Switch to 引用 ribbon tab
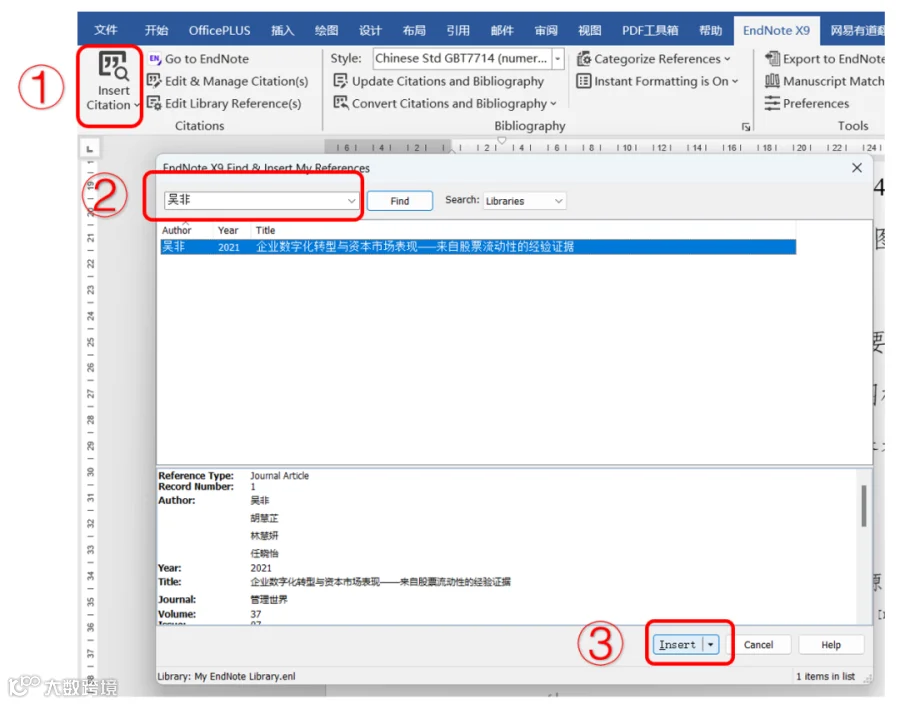This screenshot has height=704, width=900. (458, 30)
